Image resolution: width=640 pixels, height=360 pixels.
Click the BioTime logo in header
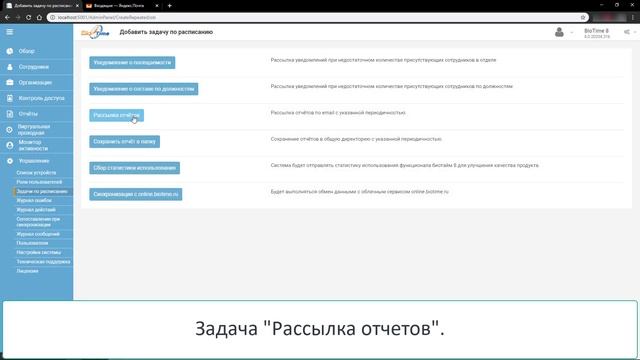click(95, 32)
